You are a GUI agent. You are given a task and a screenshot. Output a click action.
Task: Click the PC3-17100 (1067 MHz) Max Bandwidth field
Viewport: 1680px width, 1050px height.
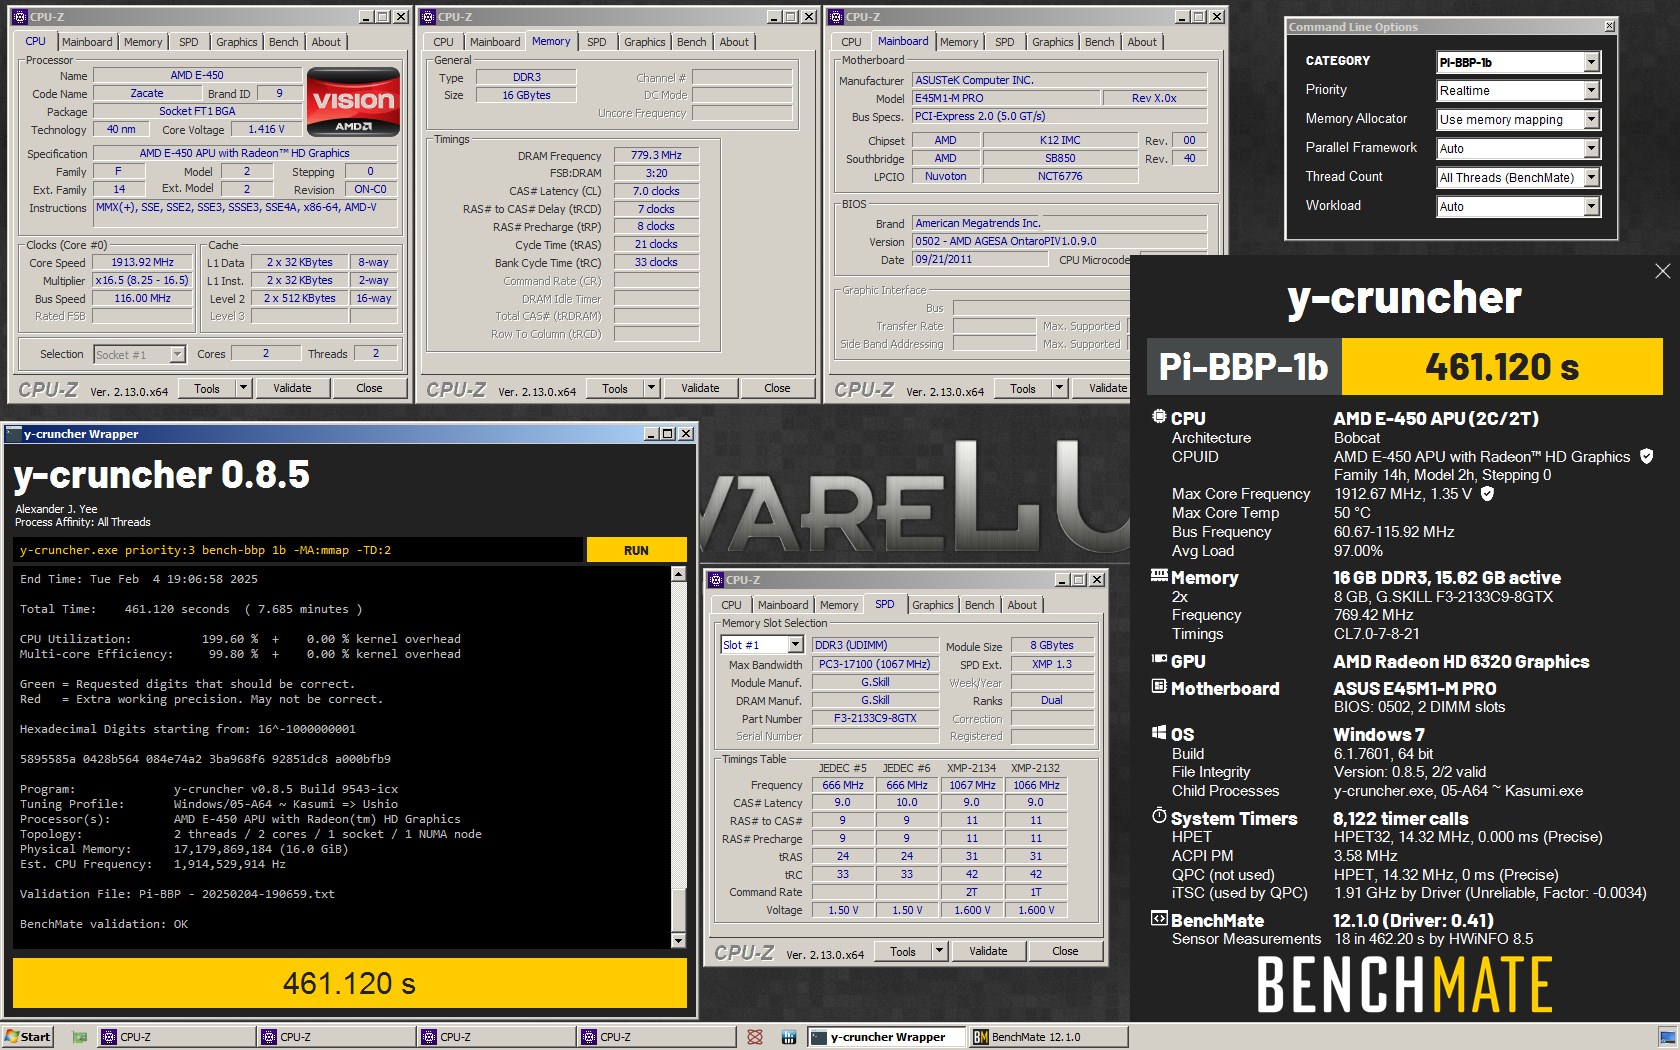coord(874,664)
